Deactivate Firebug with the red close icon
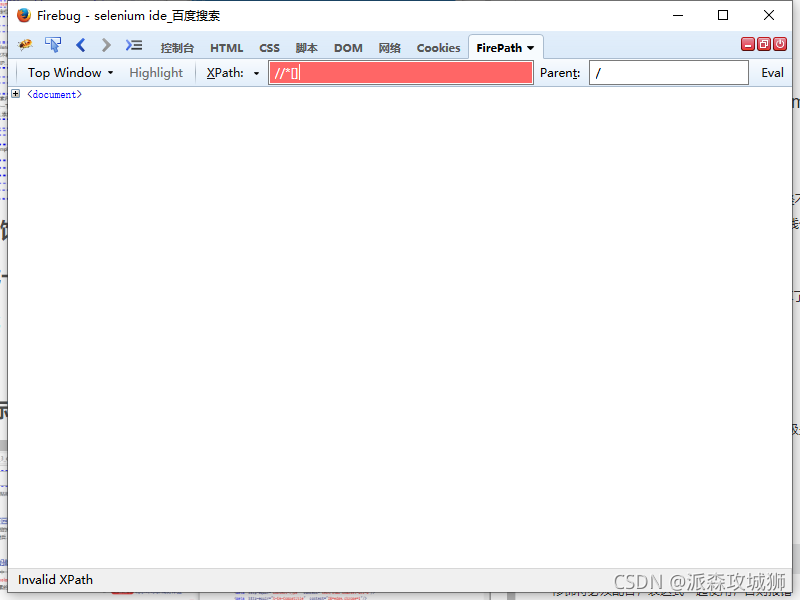This screenshot has height=600, width=800. [780, 44]
